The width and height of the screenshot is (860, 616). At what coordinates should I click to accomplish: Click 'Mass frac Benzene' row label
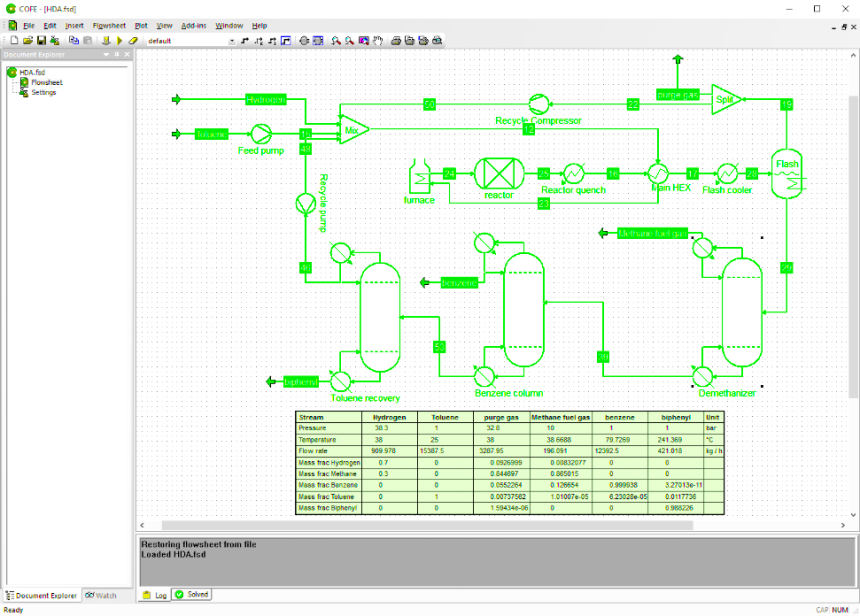[x=328, y=485]
